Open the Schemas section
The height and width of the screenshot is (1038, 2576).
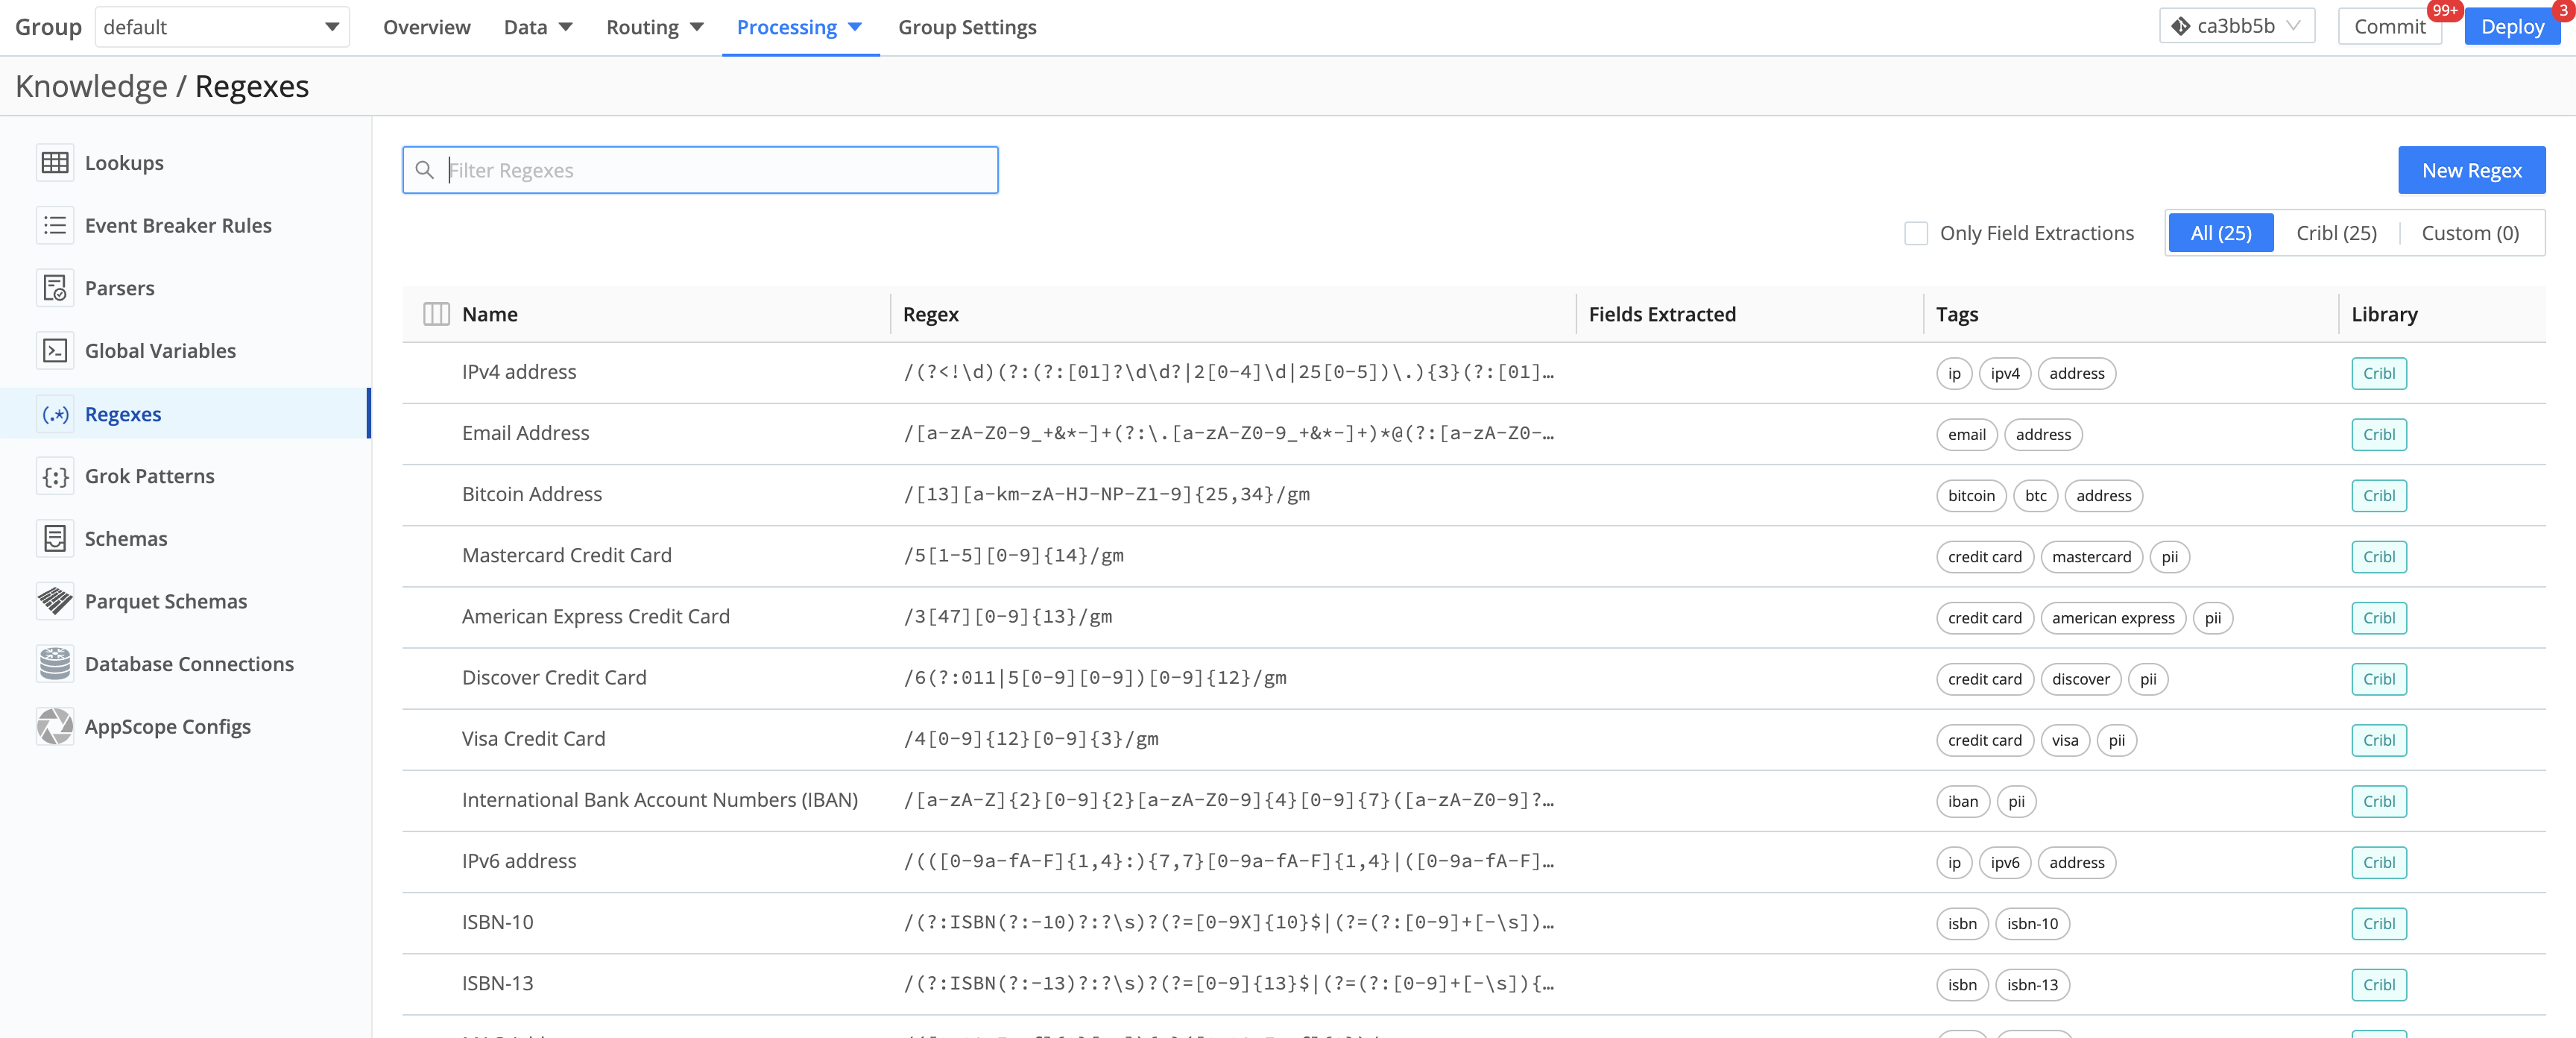coord(125,538)
